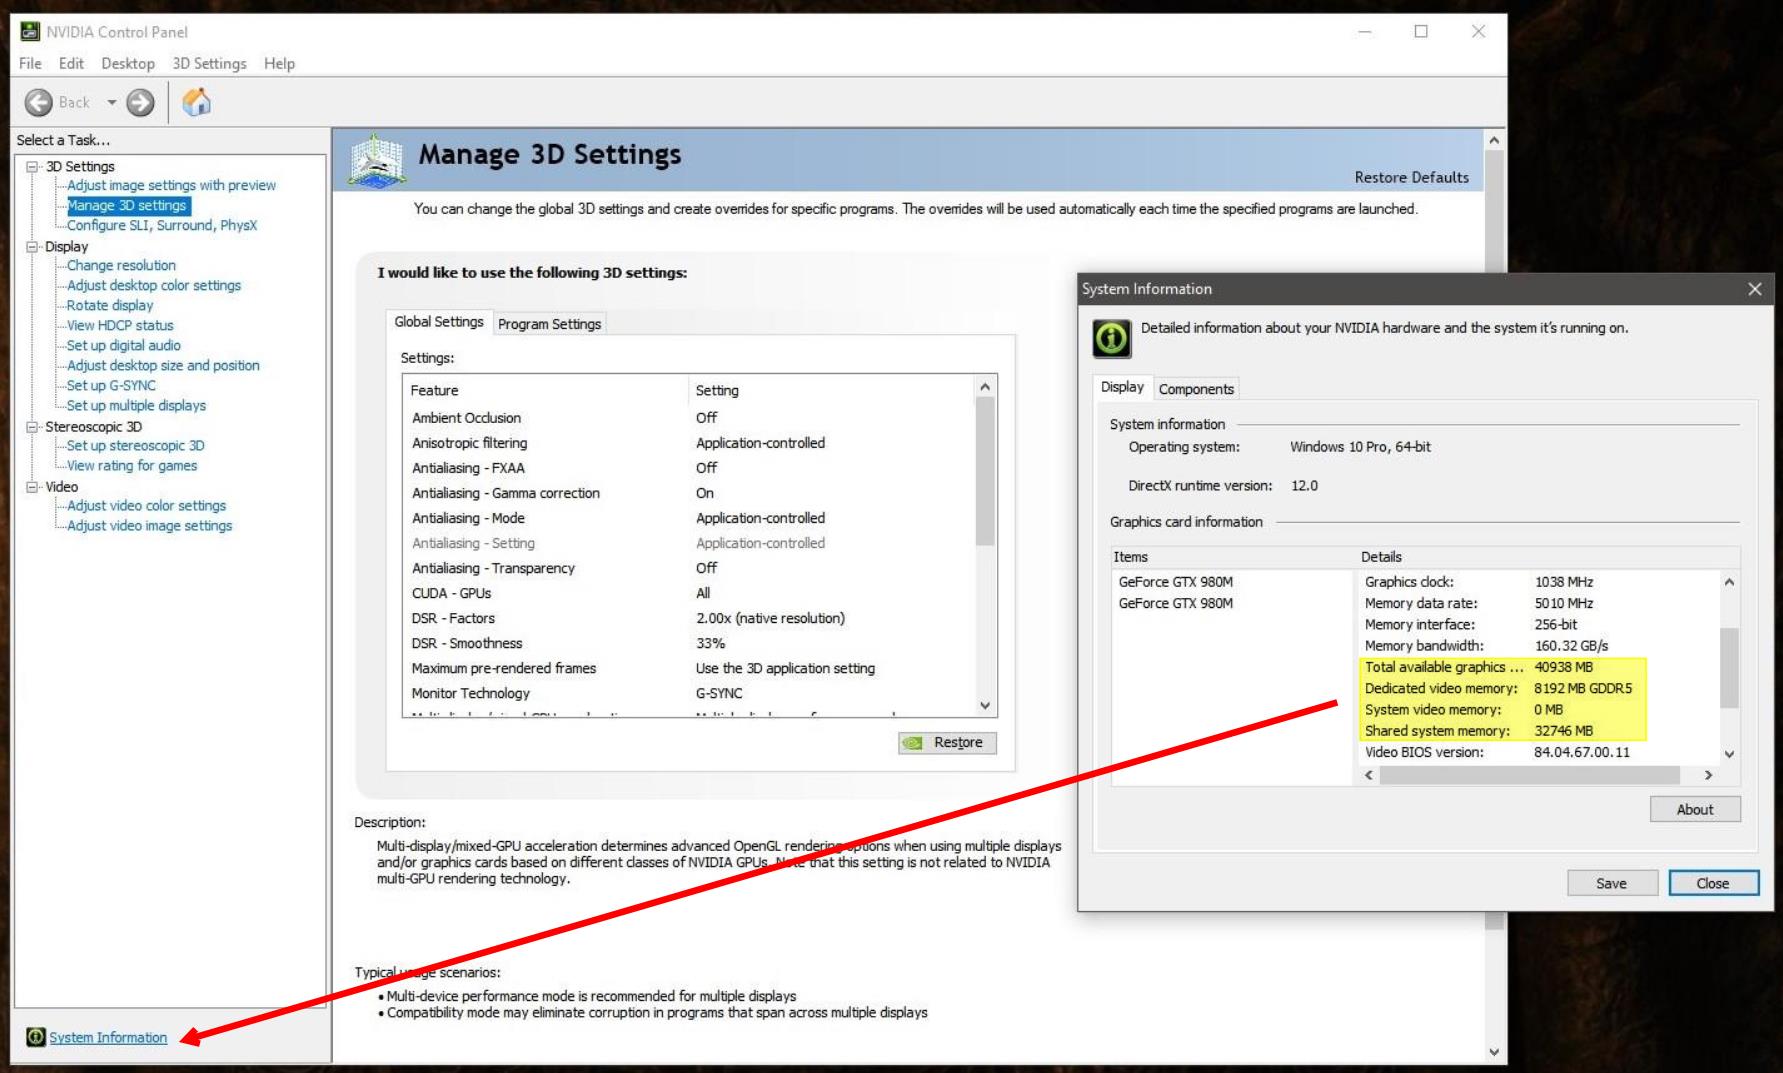Screen dimensions: 1783x1073
Task: Collapse the 3D Settings tree node
Action: point(33,166)
